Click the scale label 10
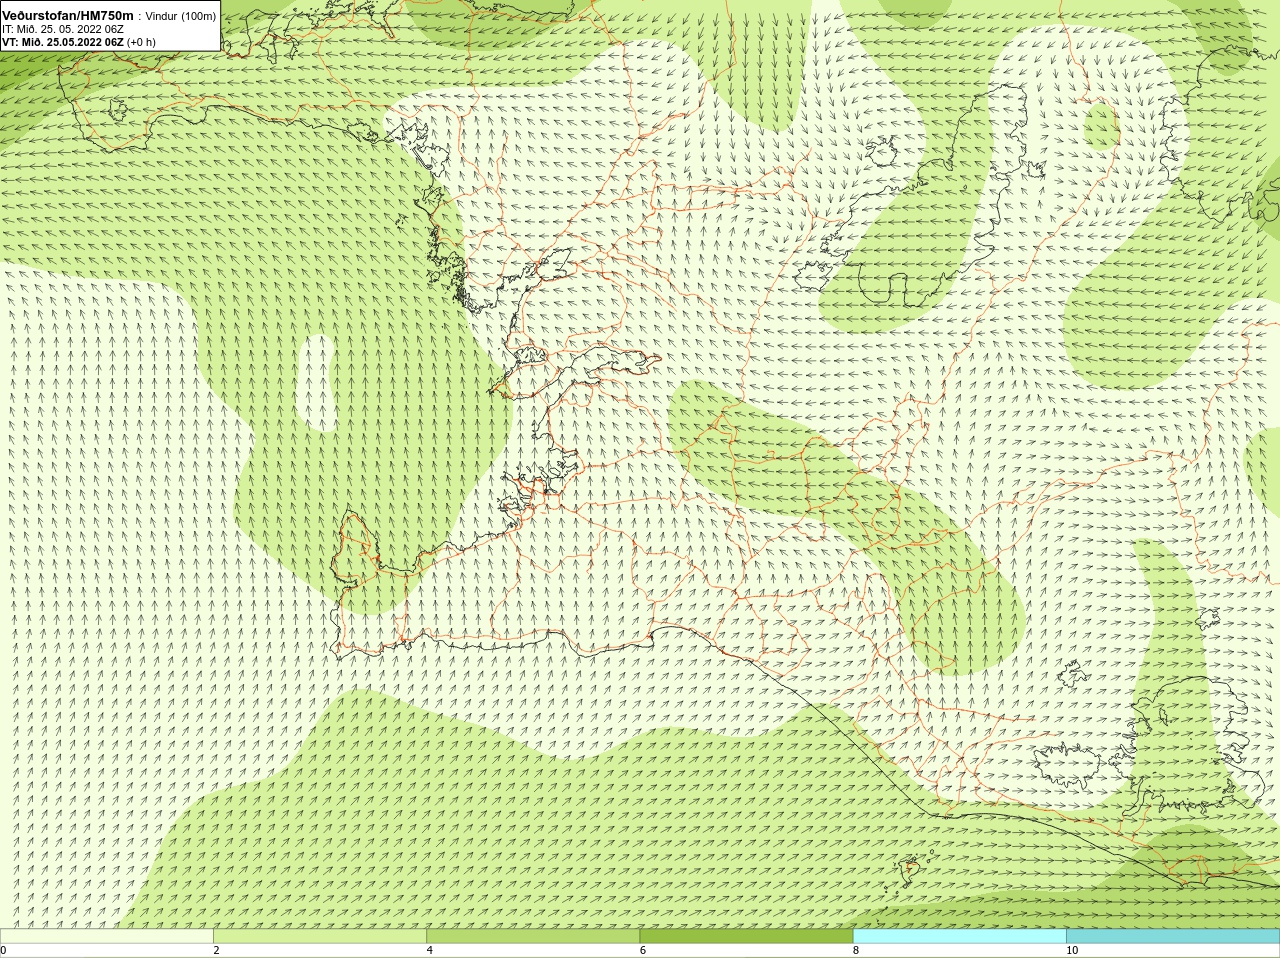 tap(1072, 951)
